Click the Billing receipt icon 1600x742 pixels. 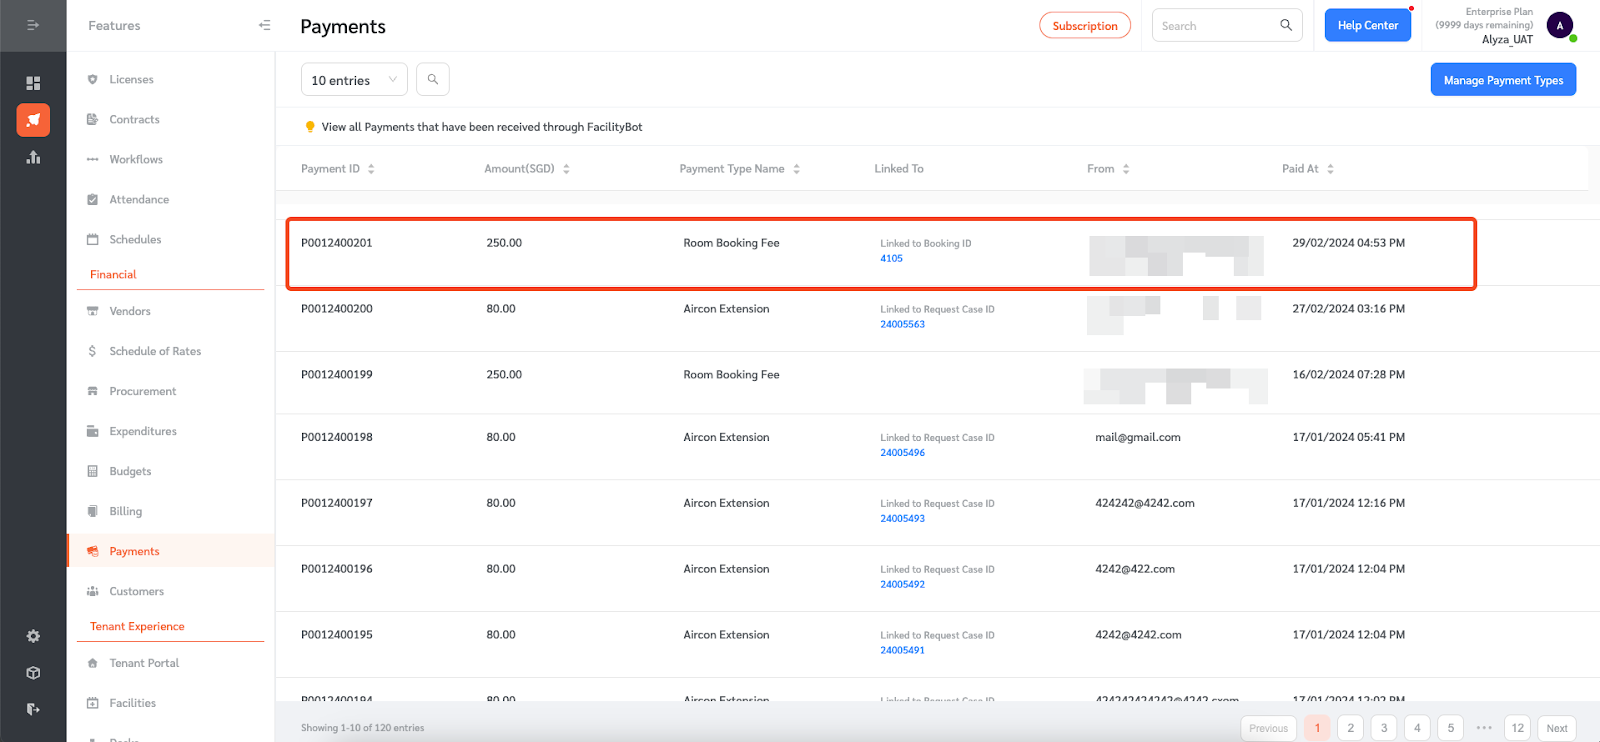coord(93,511)
